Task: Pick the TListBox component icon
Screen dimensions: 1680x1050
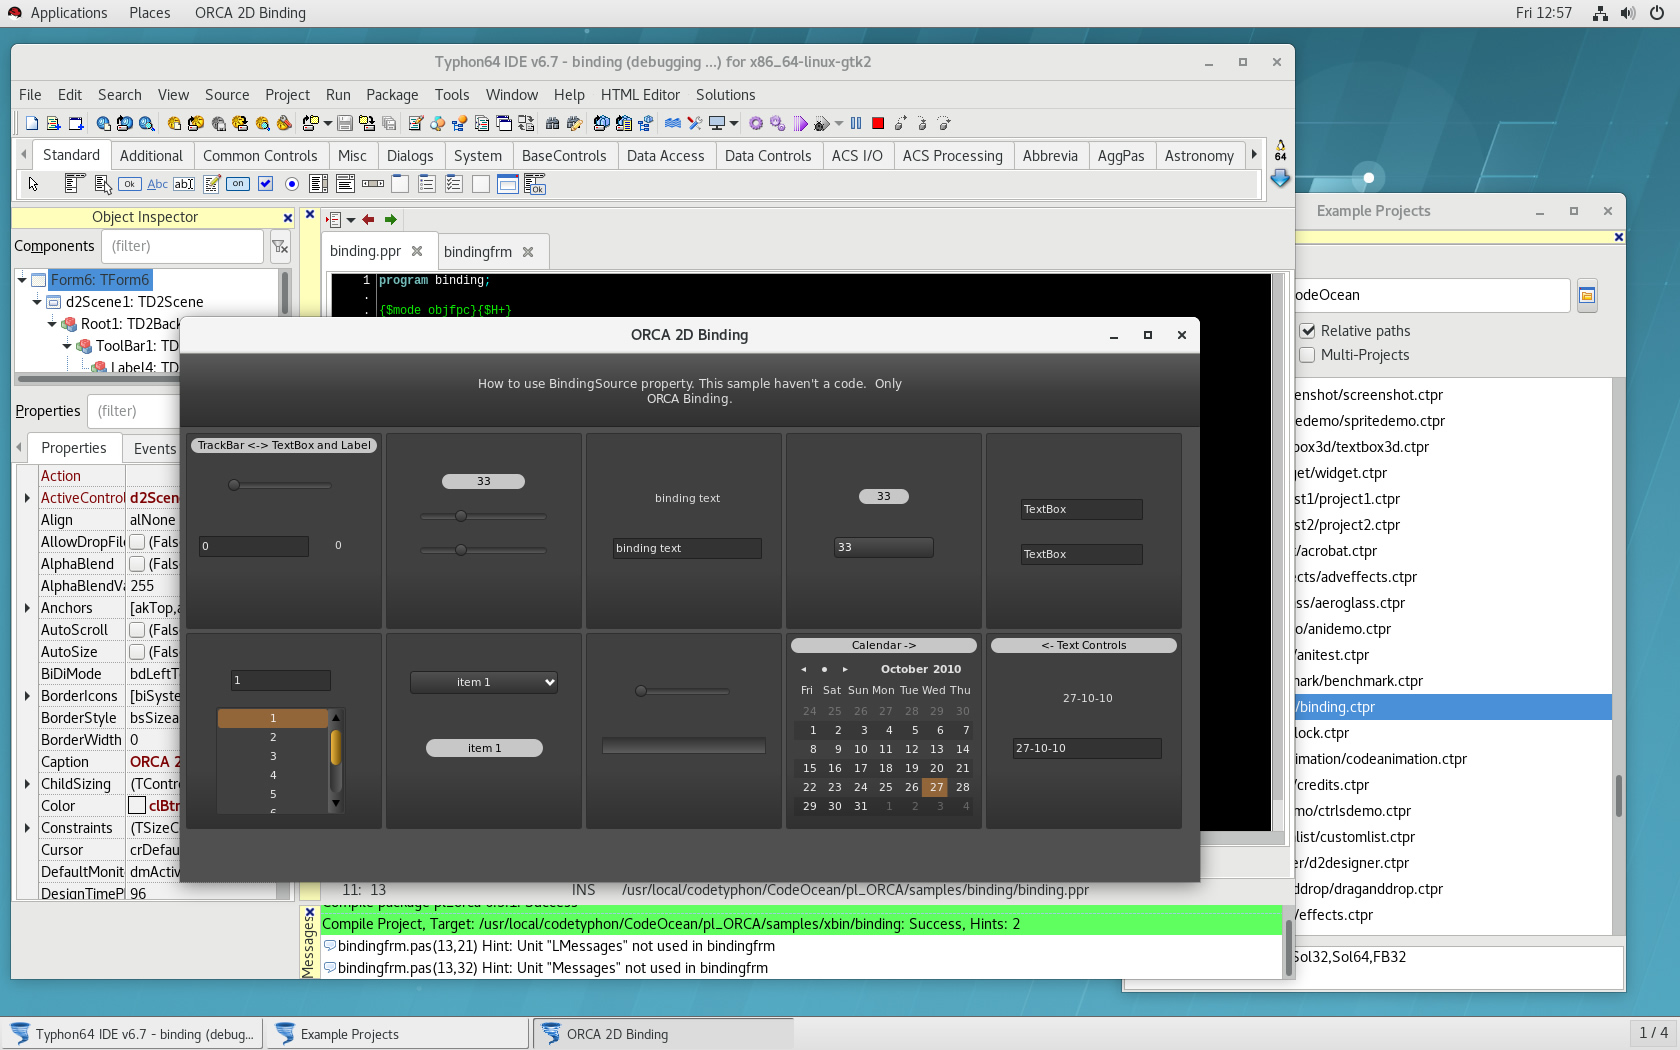Action: pos(318,184)
